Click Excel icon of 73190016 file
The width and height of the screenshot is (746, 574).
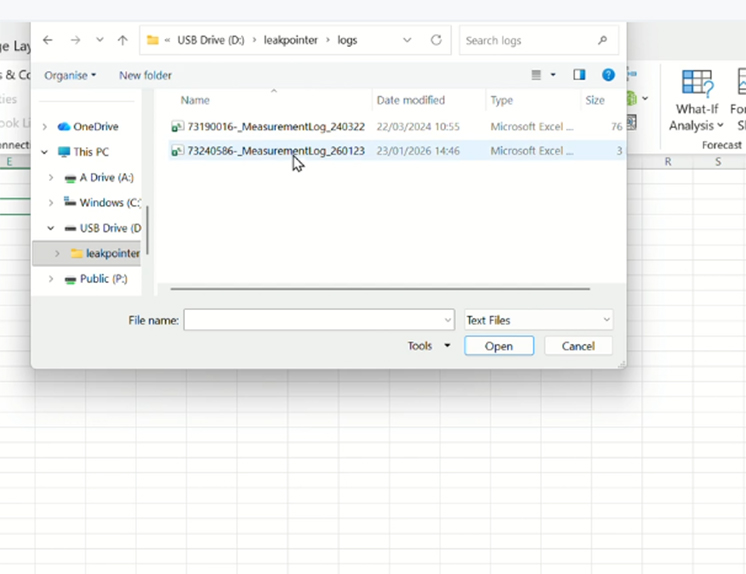coord(177,127)
